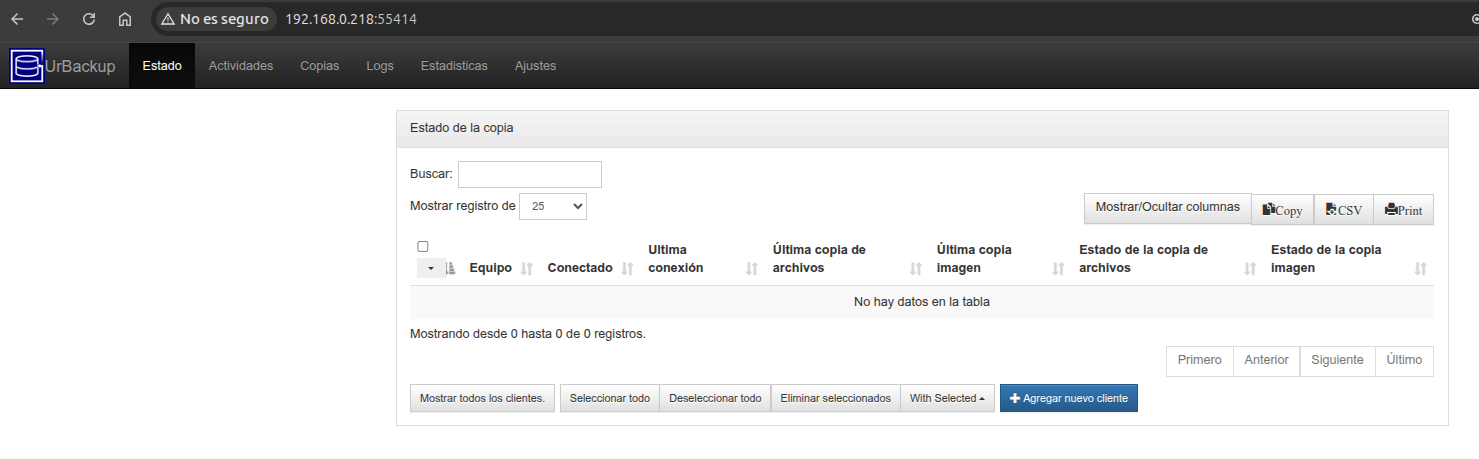Toggle columns with Mostrar/Ocultar columnas

pos(1167,207)
